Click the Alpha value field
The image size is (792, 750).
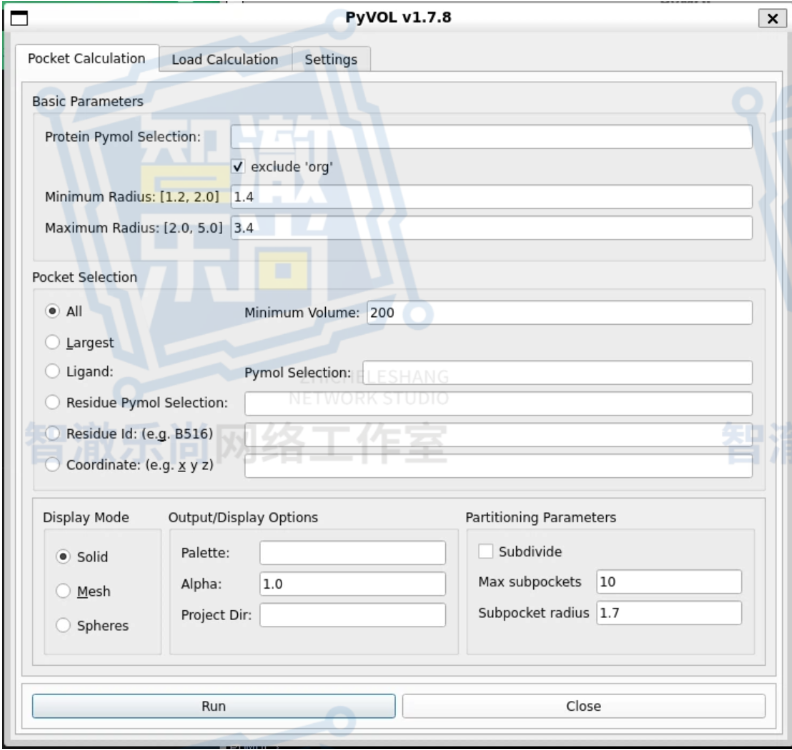pos(353,584)
